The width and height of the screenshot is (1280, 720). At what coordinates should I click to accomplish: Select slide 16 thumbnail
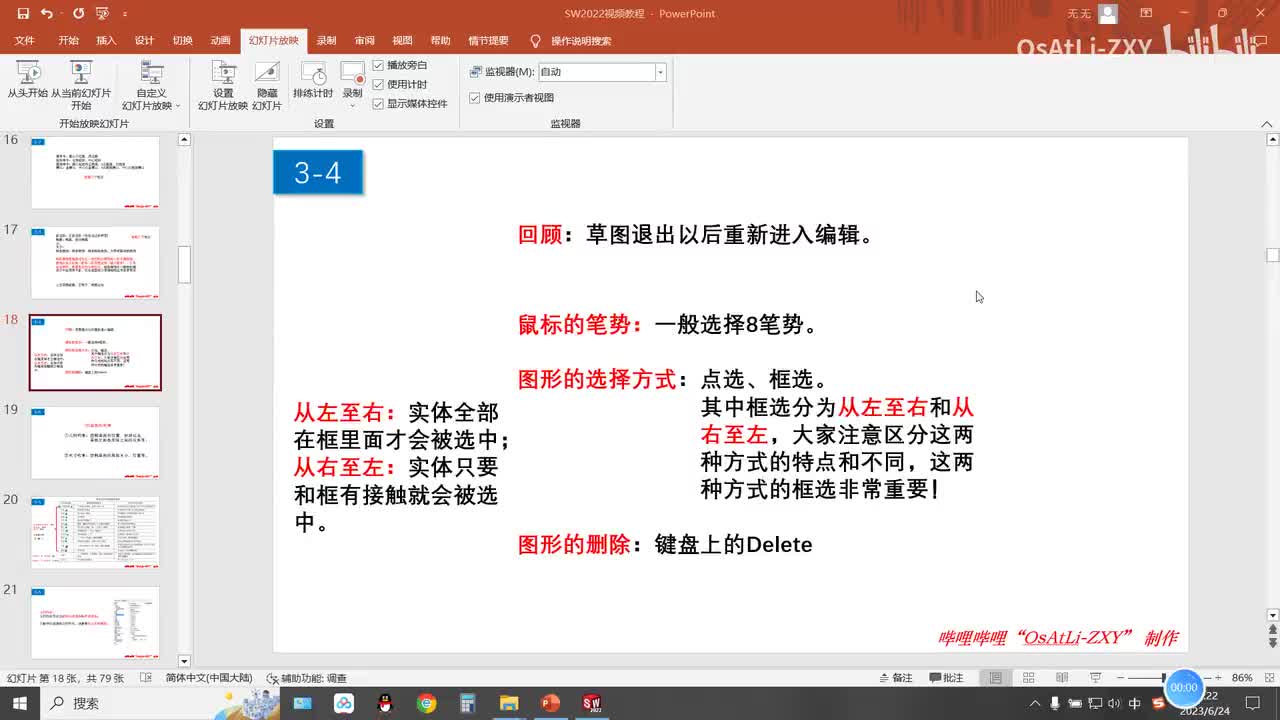(95, 172)
